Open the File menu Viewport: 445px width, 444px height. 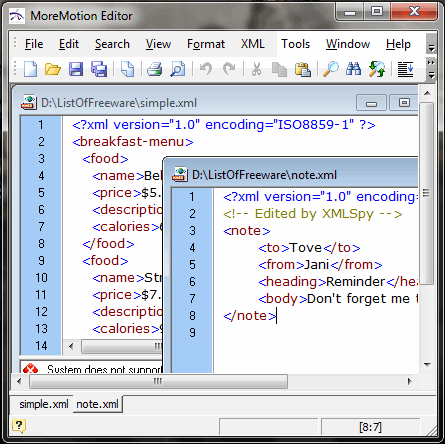[34, 44]
